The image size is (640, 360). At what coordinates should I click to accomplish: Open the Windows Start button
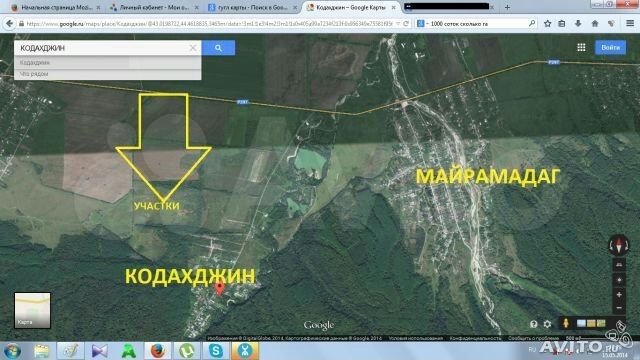click(12, 351)
